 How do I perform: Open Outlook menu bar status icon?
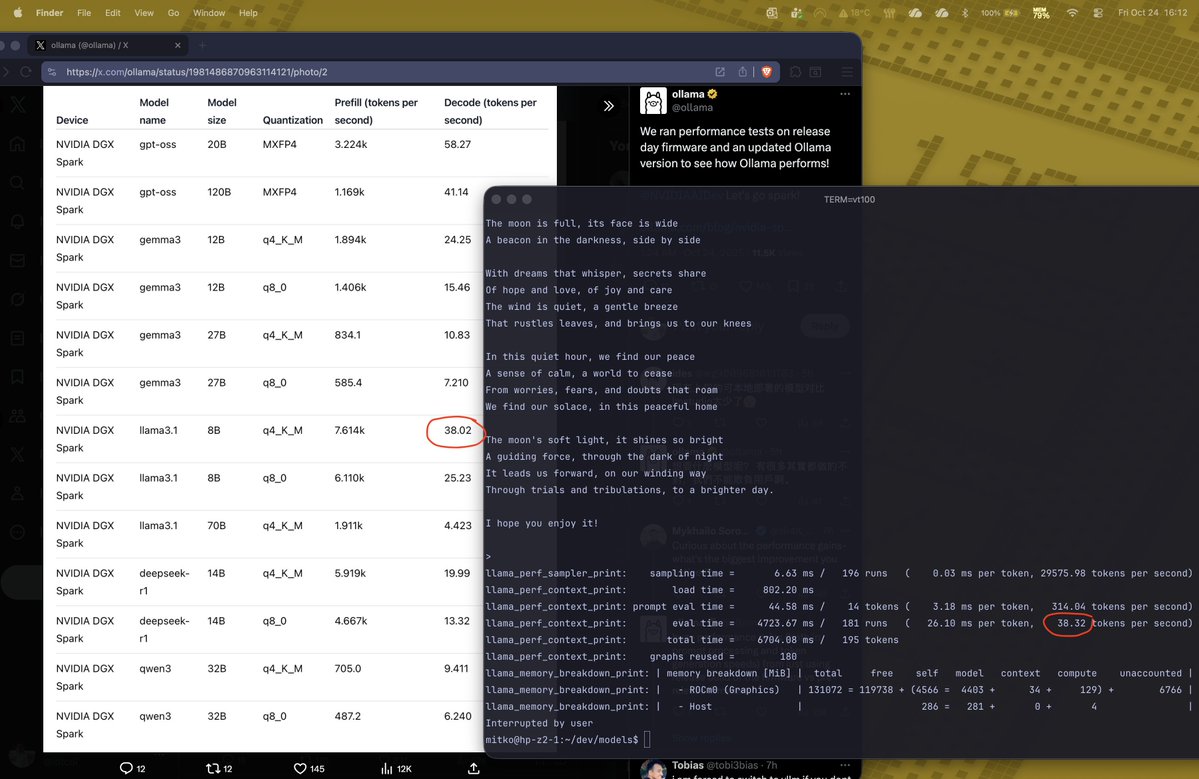pos(772,13)
